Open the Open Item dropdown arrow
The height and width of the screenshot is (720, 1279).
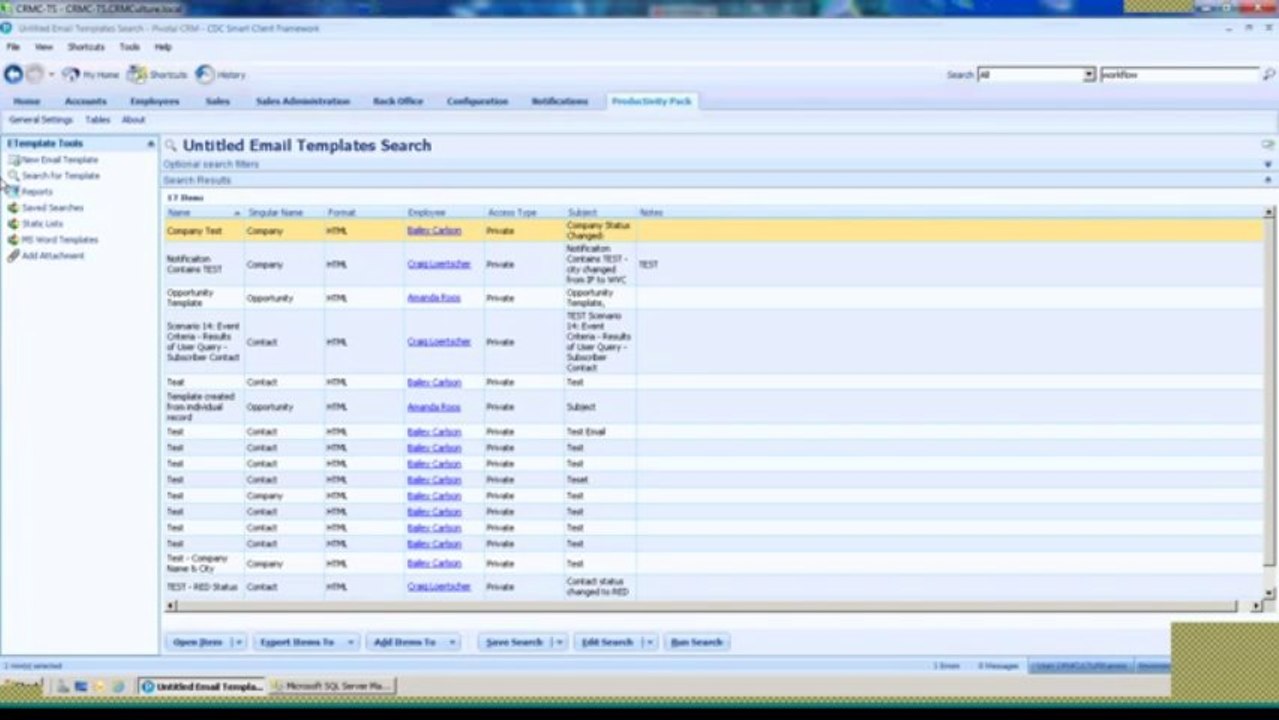click(238, 642)
